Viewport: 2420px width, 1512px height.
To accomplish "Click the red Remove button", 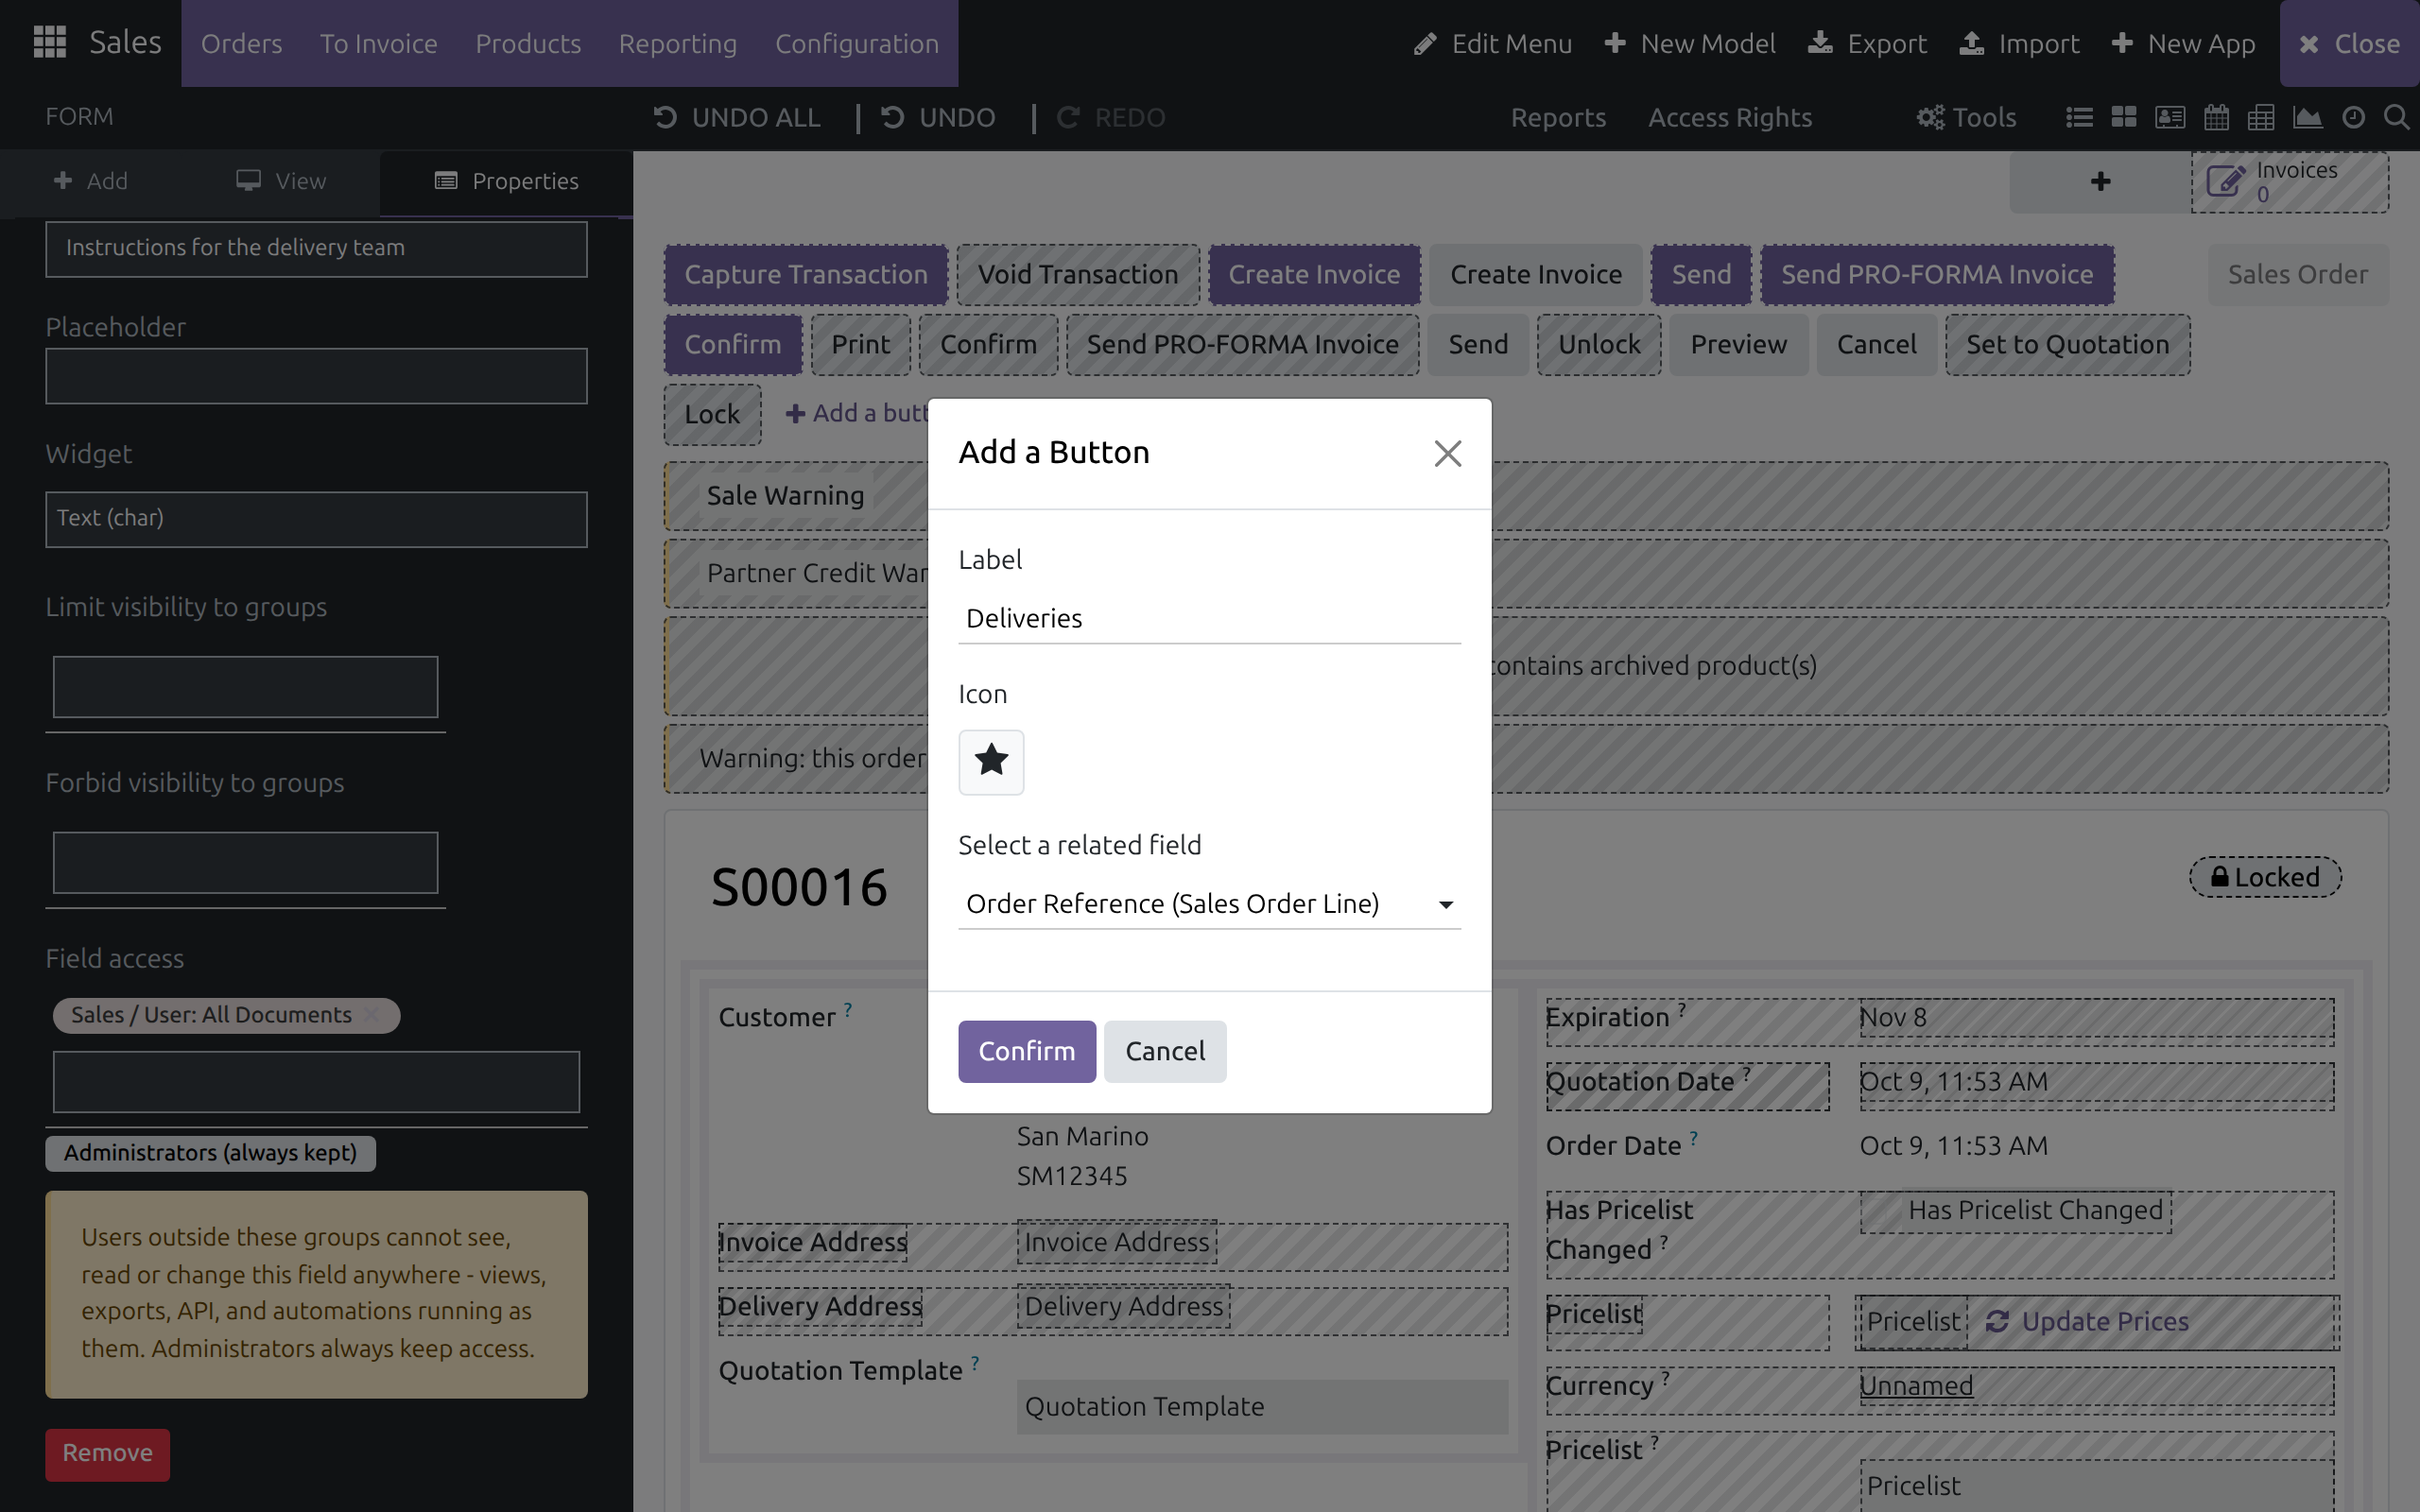I will coord(107,1454).
